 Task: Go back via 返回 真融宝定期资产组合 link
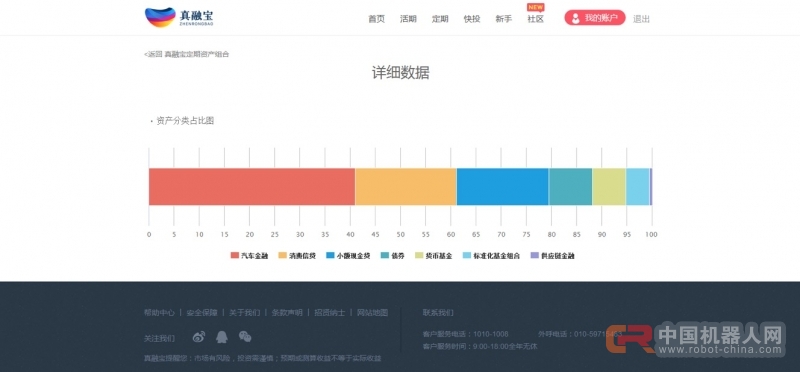[187, 54]
